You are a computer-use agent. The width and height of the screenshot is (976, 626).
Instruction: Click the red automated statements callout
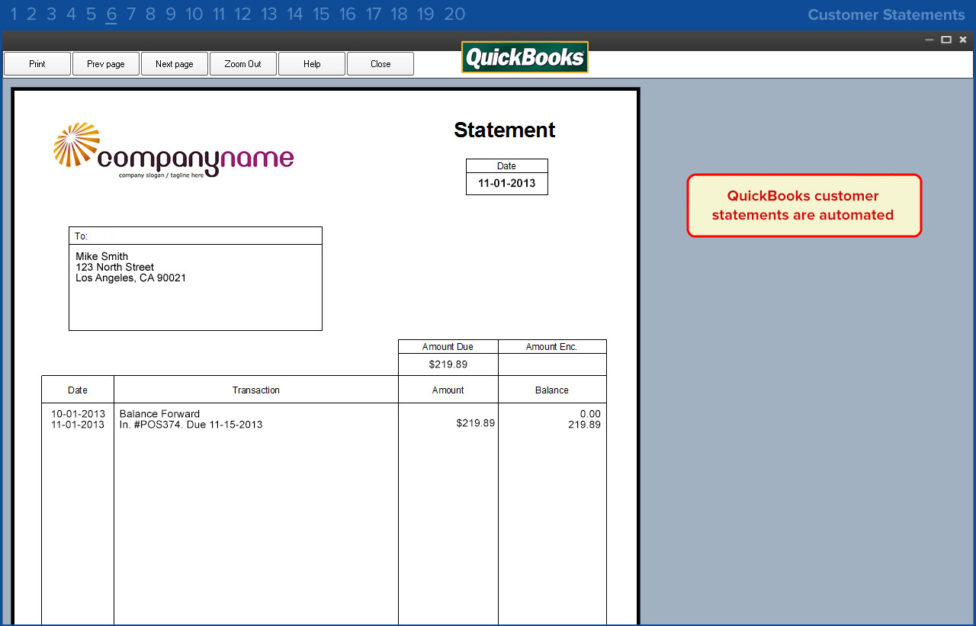coord(803,206)
